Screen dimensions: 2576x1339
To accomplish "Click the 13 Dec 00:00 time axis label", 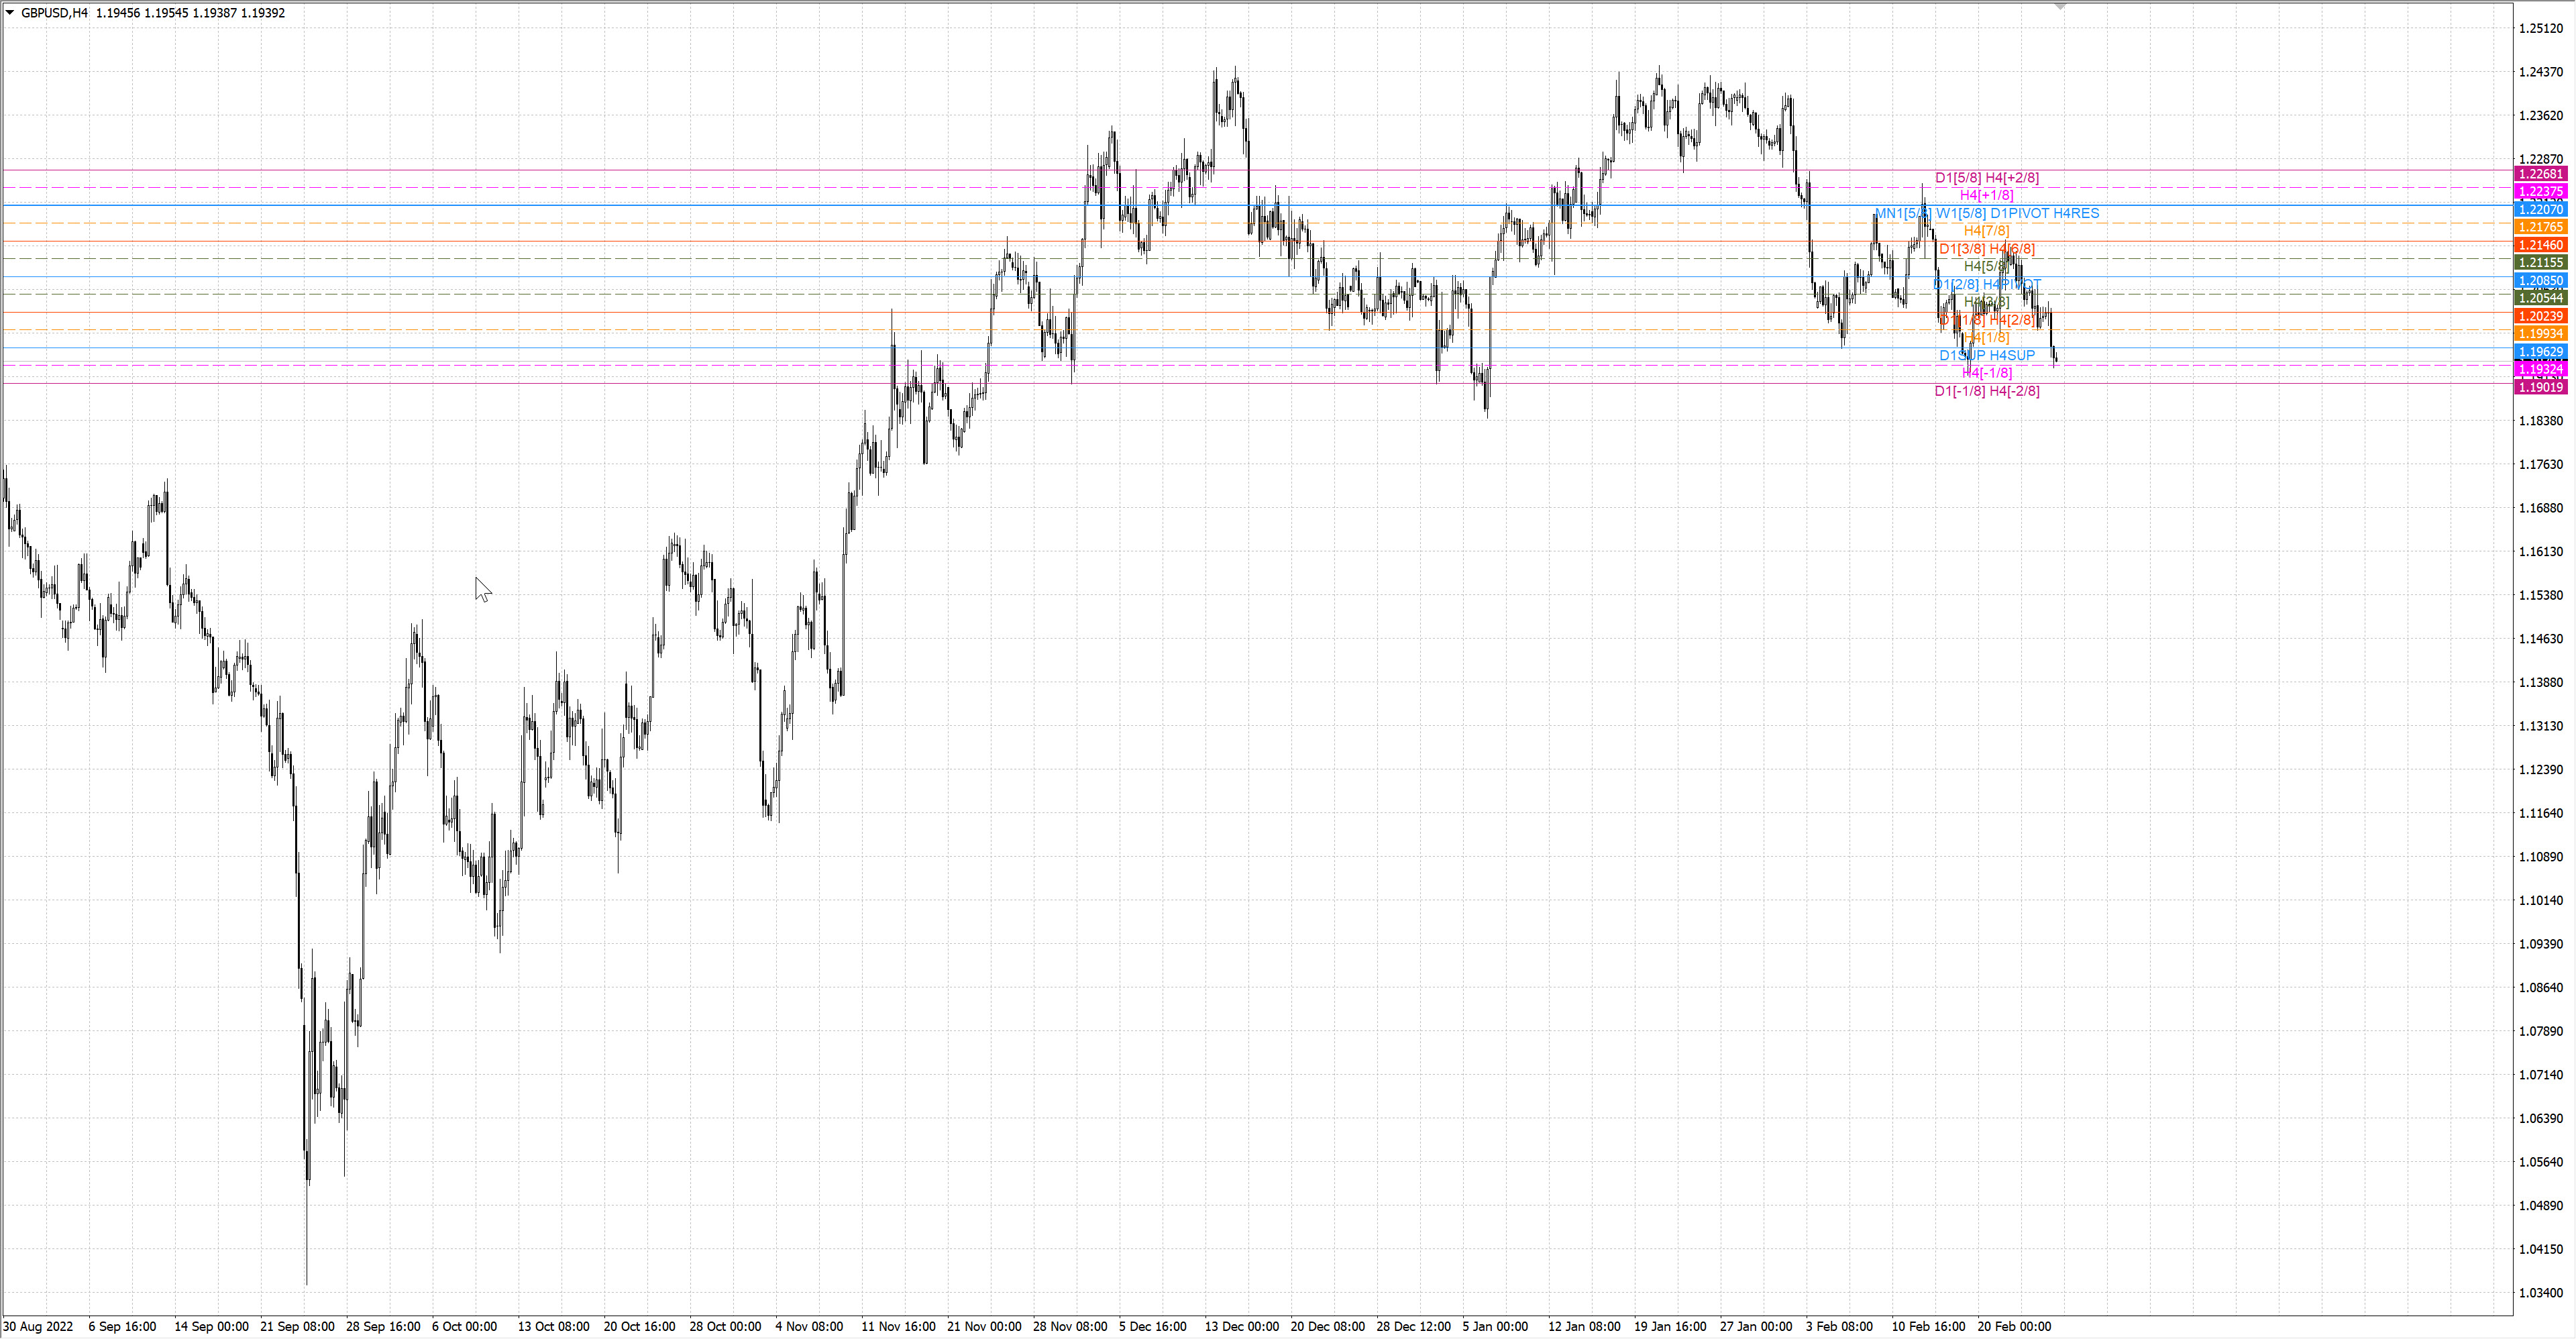I will tap(1241, 1327).
